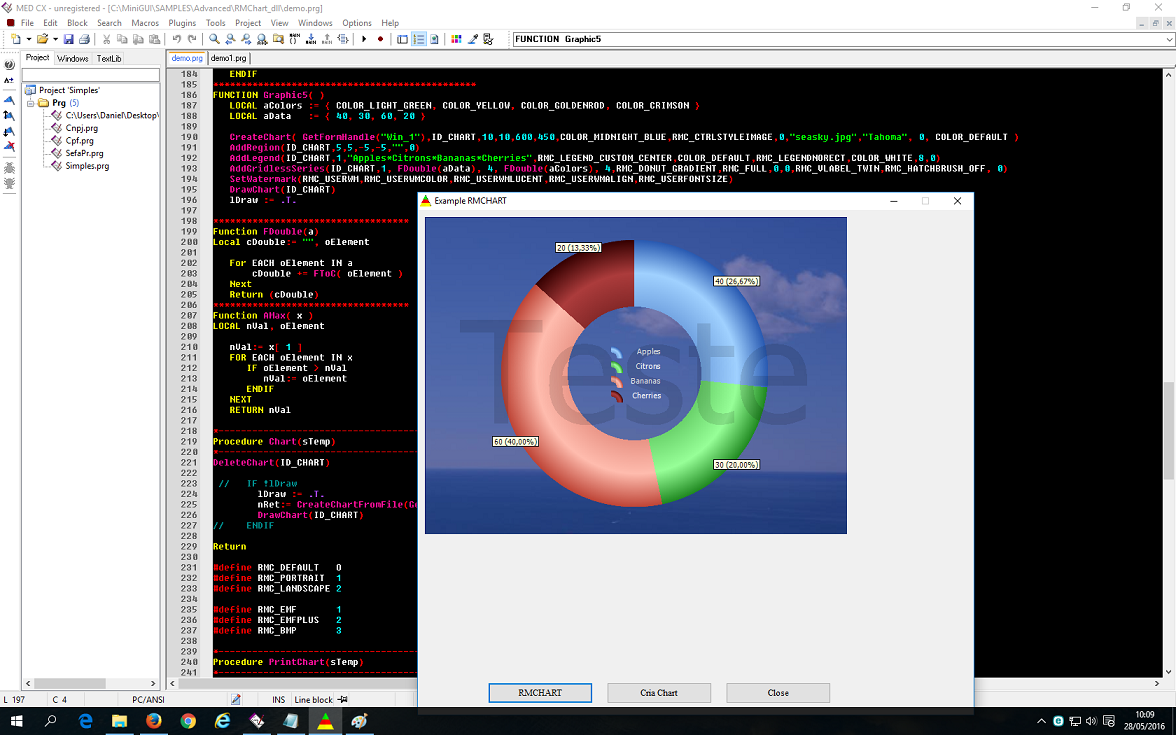Click the Find magnifier toolbar icon
1176x735 pixels.
coord(214,39)
